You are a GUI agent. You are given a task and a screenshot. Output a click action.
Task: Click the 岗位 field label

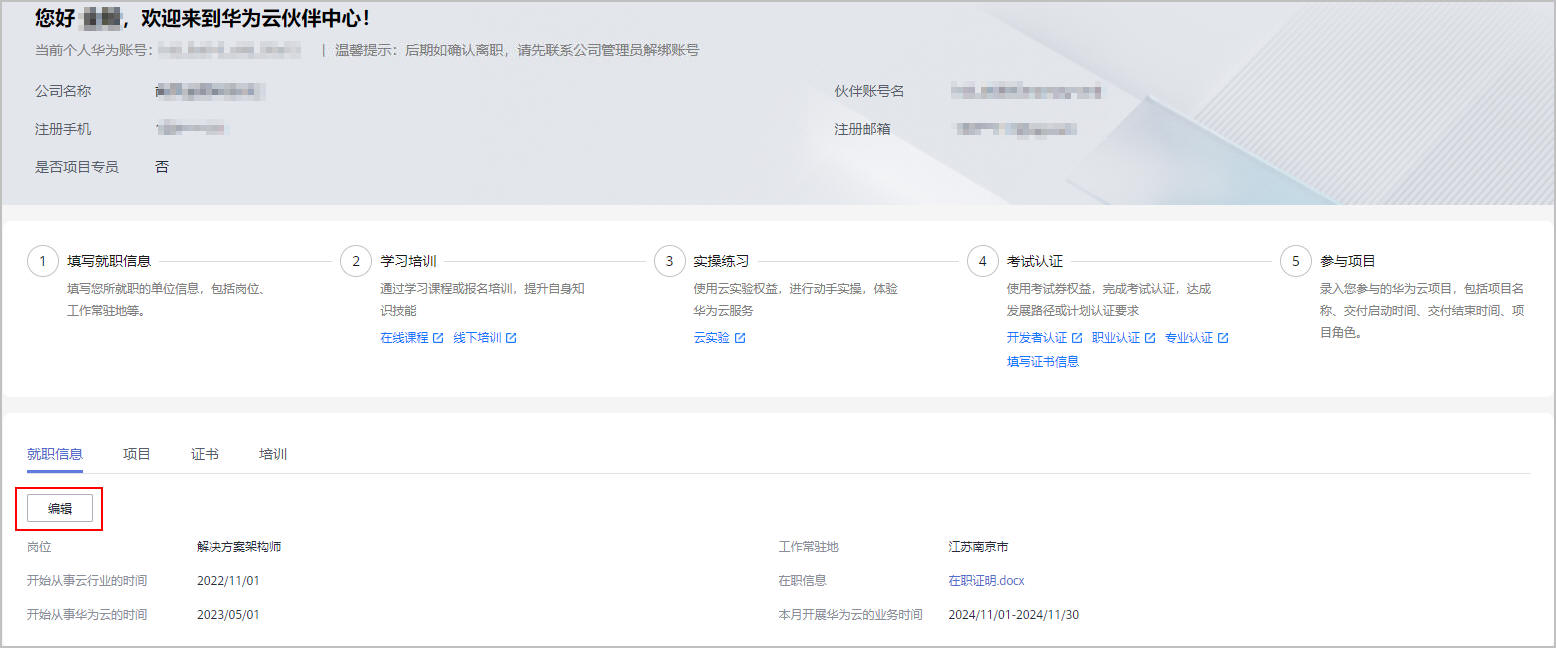(39, 547)
